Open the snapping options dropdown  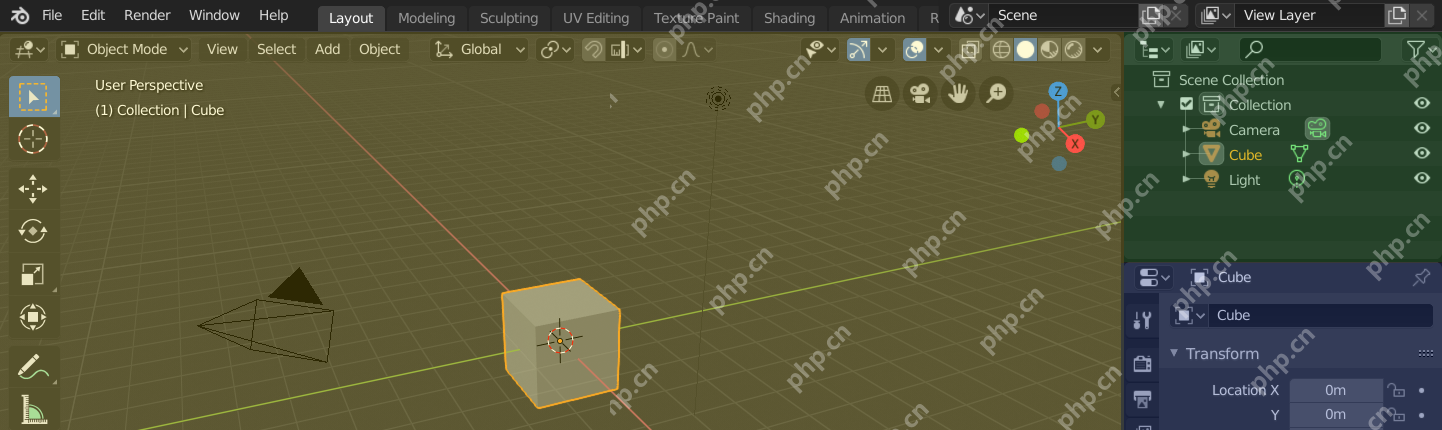[x=626, y=49]
